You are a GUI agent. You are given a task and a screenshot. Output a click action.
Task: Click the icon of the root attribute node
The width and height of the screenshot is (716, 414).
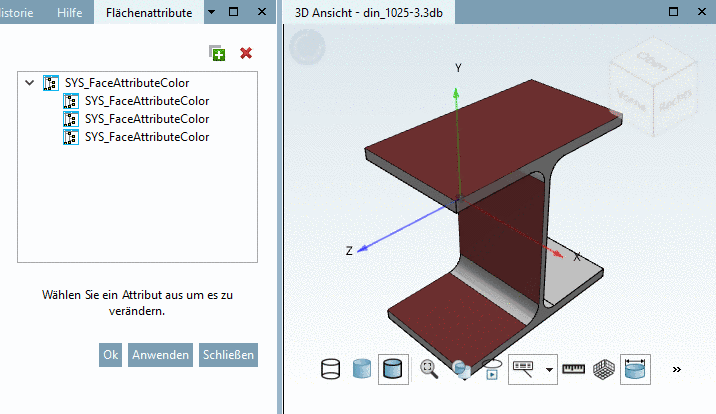51,83
